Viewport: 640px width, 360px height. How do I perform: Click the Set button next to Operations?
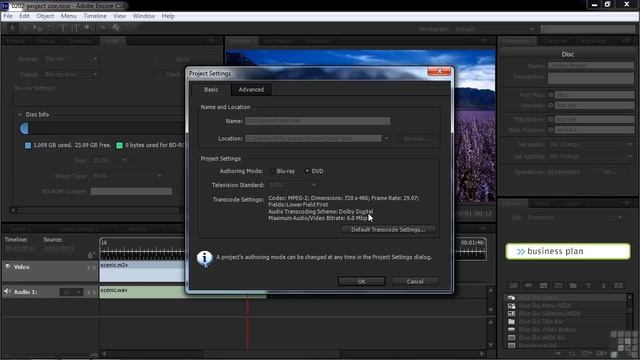point(609,172)
